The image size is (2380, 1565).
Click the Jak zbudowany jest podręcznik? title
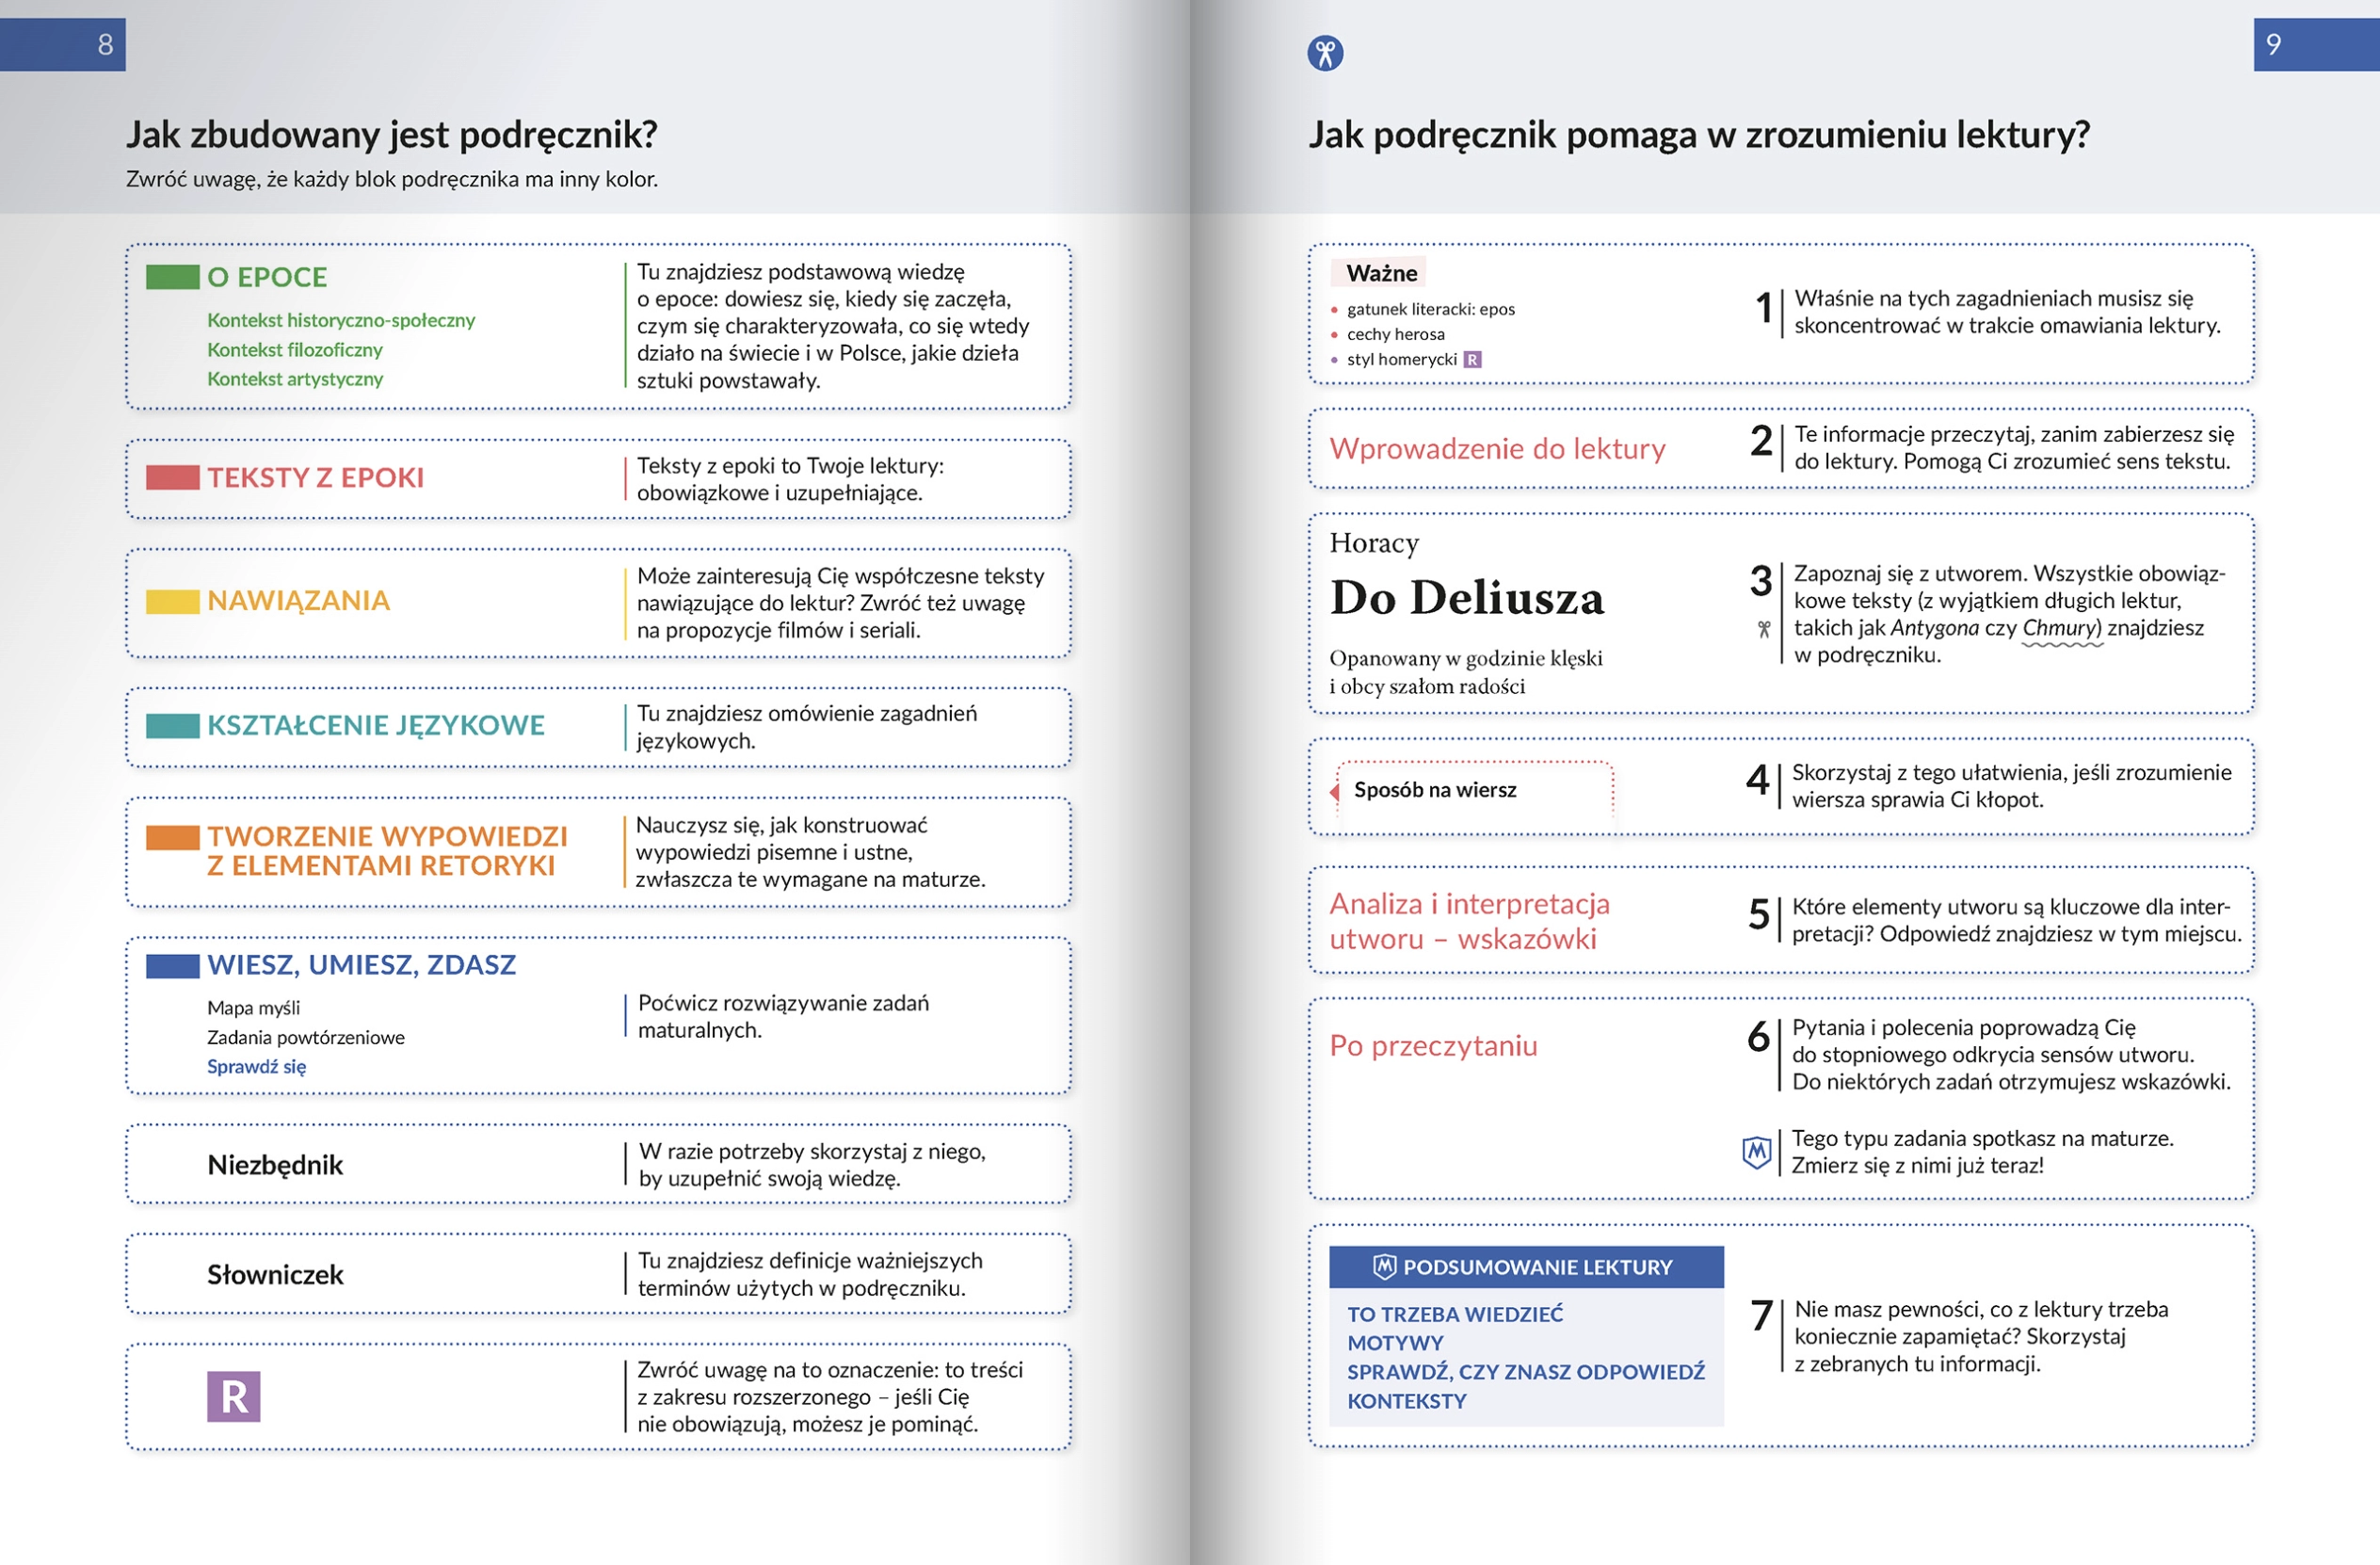pyautogui.click(x=392, y=135)
